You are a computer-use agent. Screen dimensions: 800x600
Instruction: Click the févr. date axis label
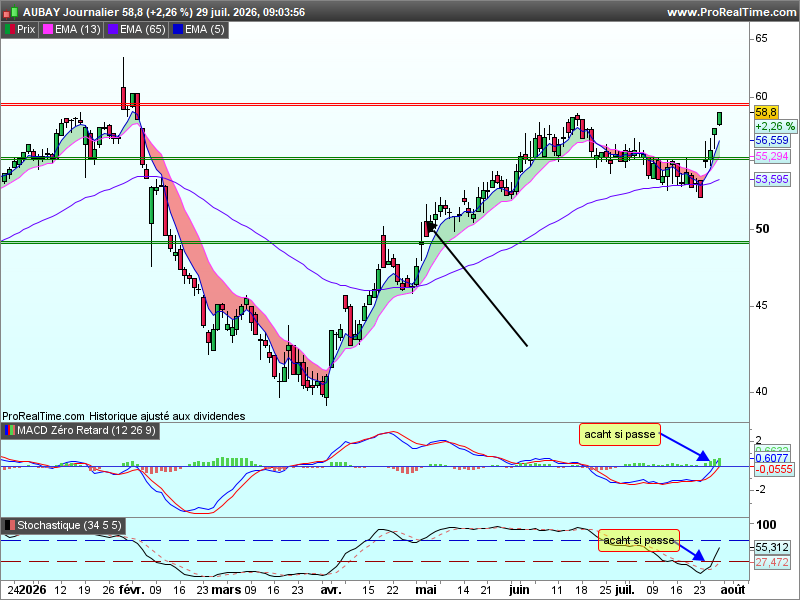coord(132,590)
